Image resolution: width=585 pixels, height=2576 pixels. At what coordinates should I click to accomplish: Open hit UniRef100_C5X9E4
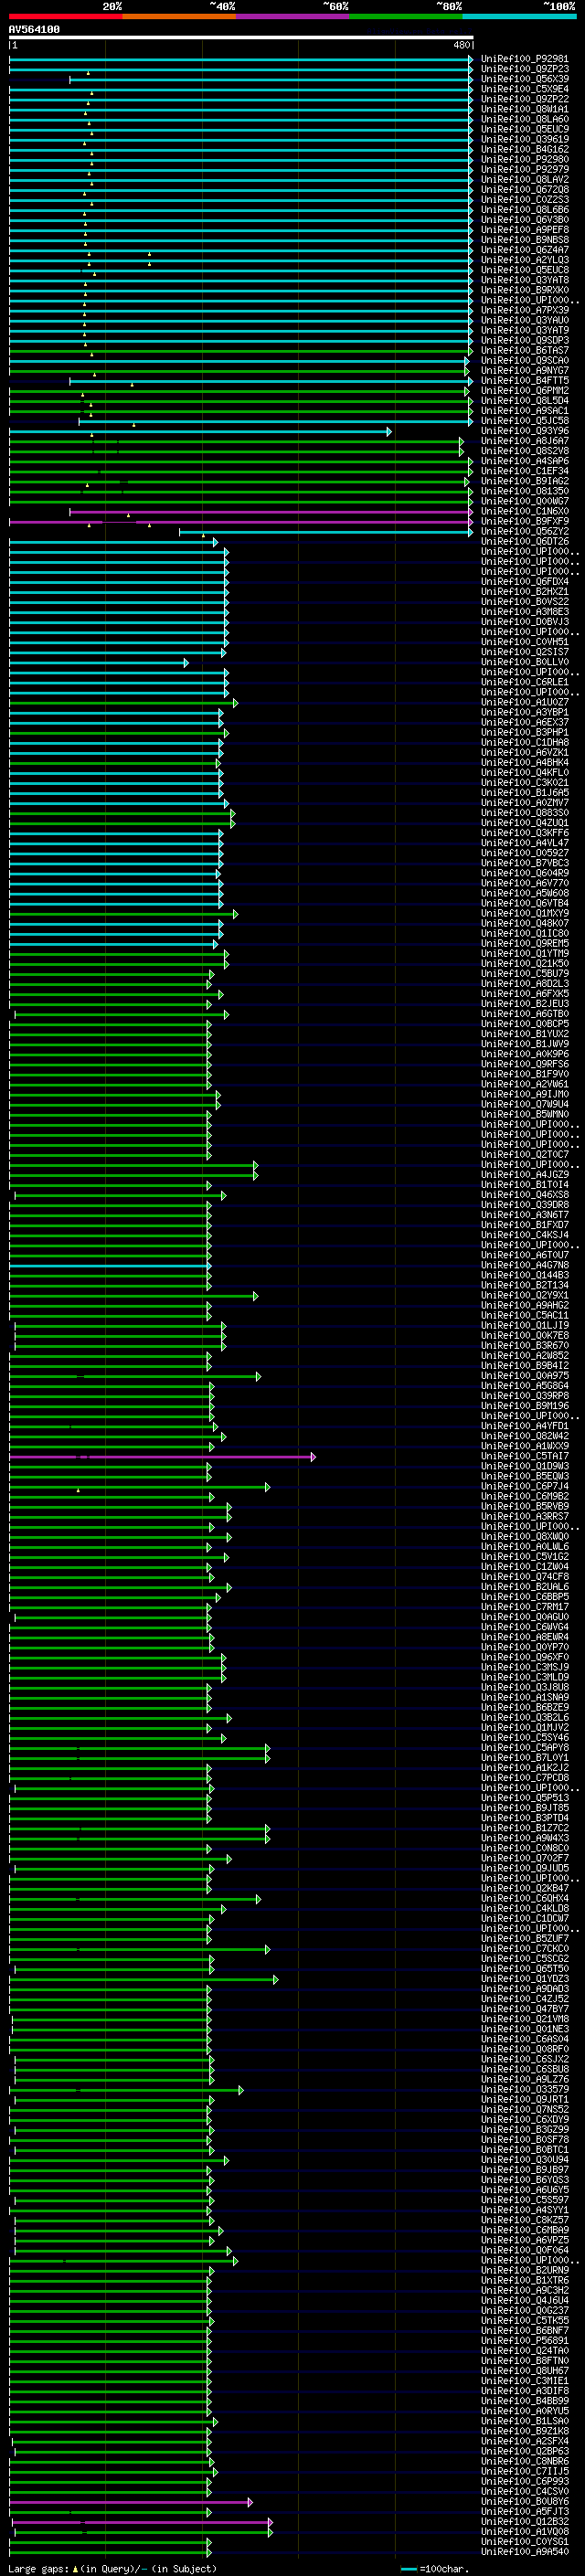point(525,89)
